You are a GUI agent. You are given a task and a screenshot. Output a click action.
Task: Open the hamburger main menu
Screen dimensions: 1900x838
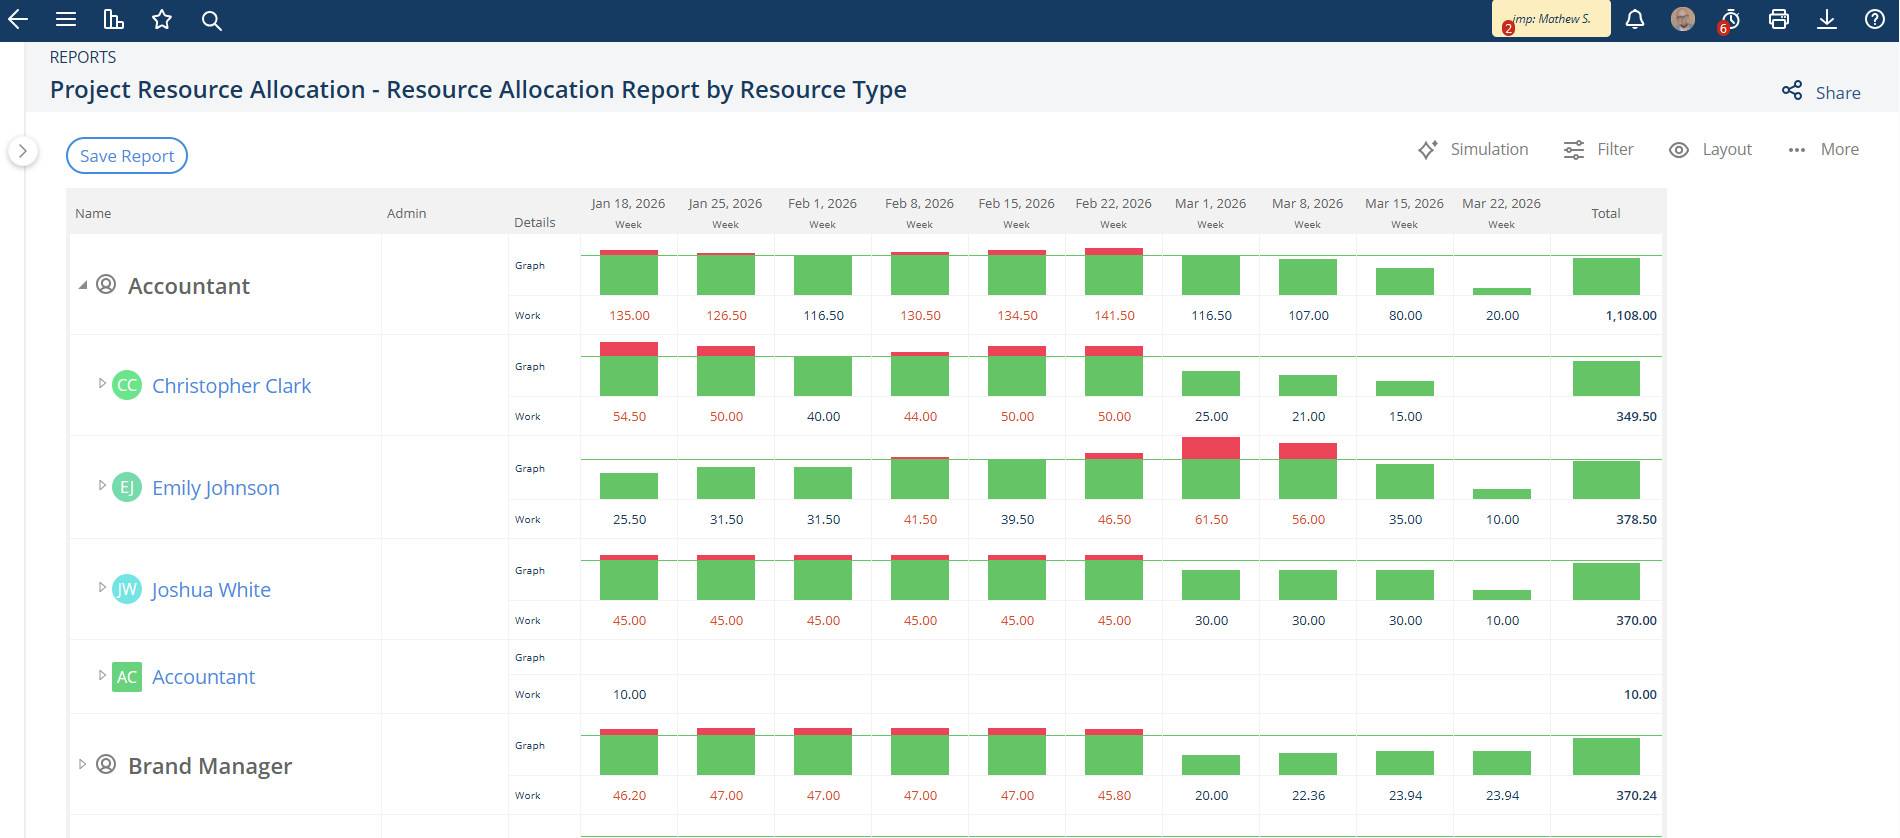tap(66, 20)
